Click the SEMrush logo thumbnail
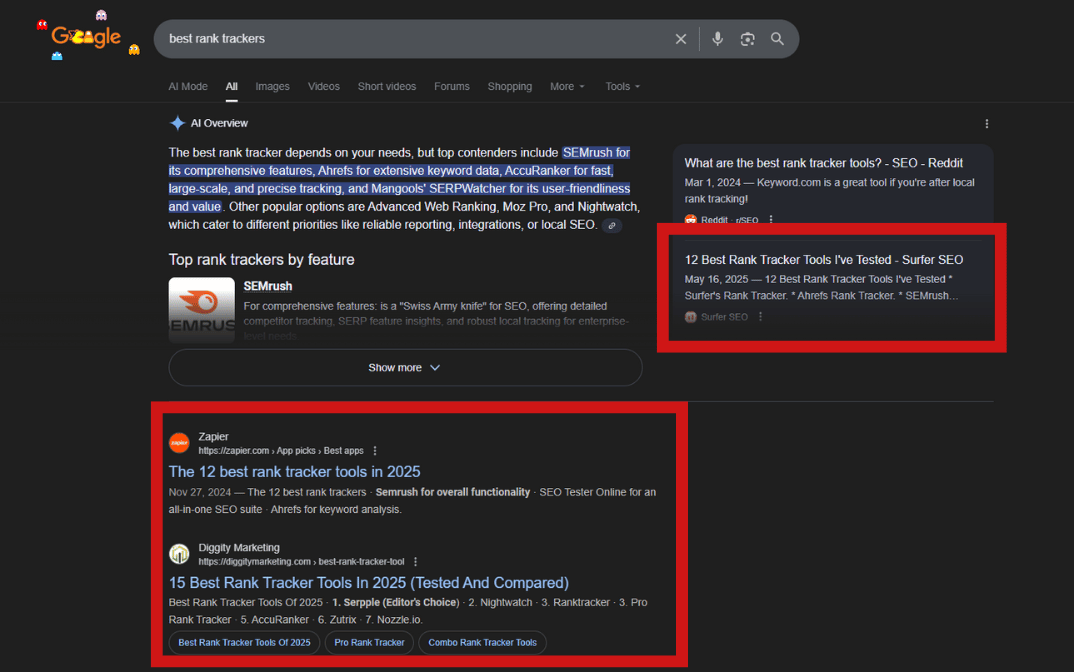 [201, 310]
